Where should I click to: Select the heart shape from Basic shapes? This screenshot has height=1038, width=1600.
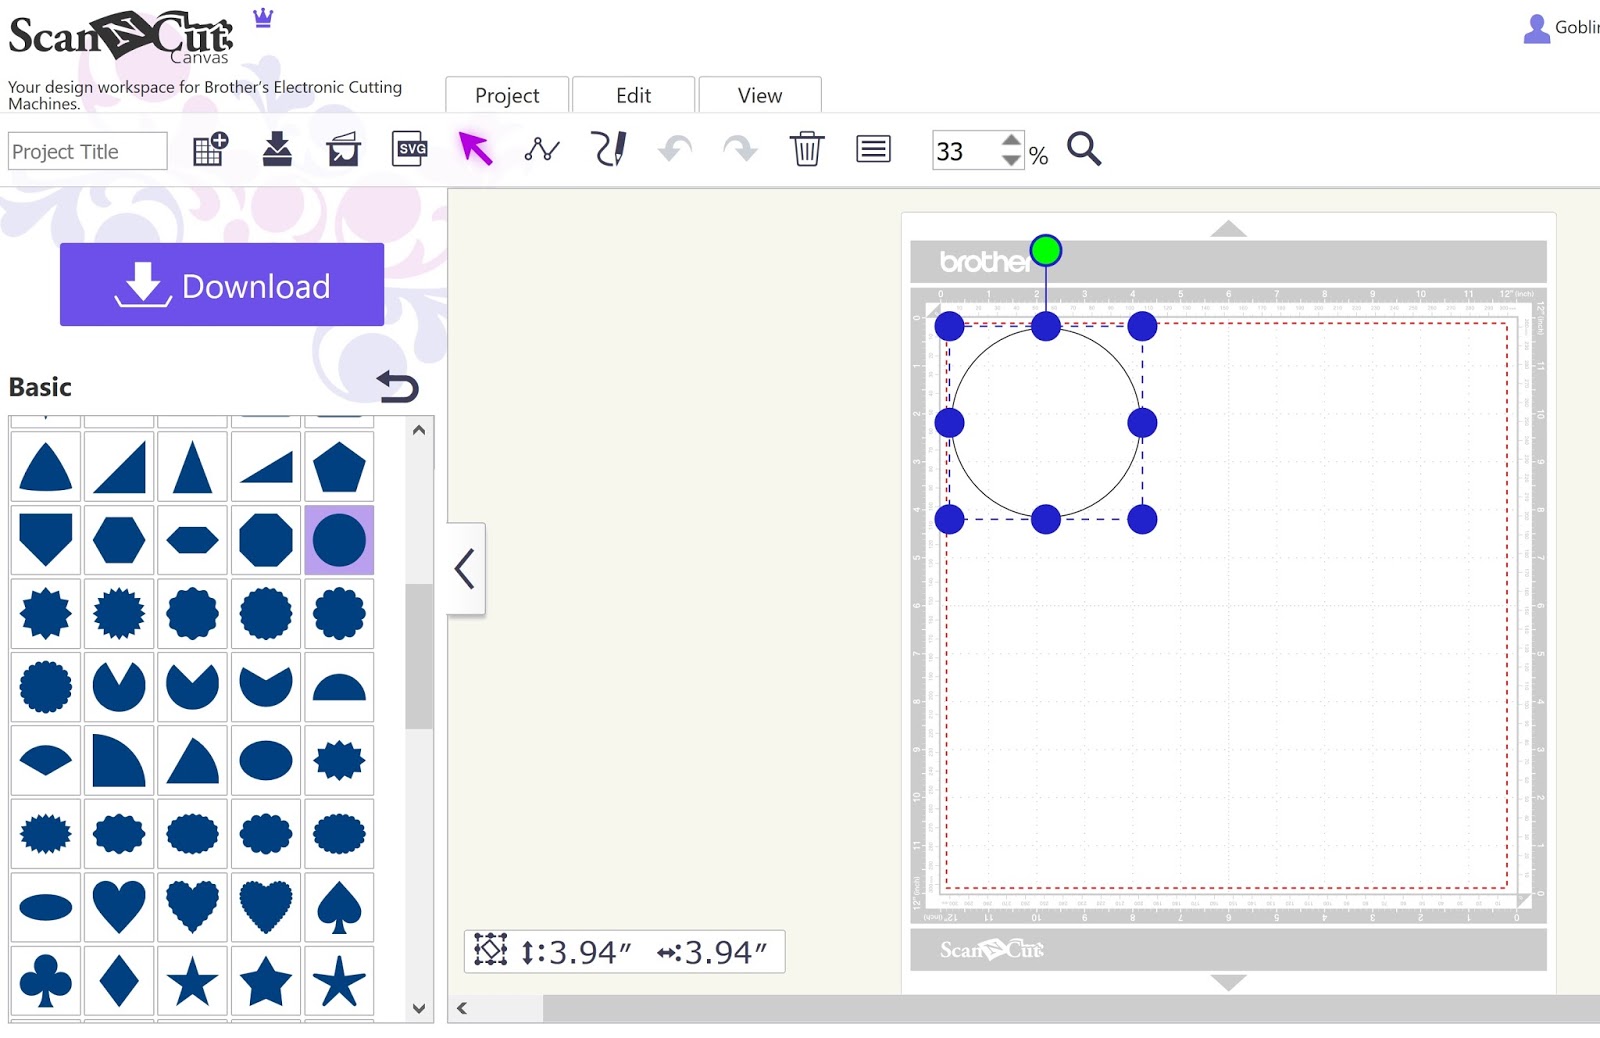119,905
